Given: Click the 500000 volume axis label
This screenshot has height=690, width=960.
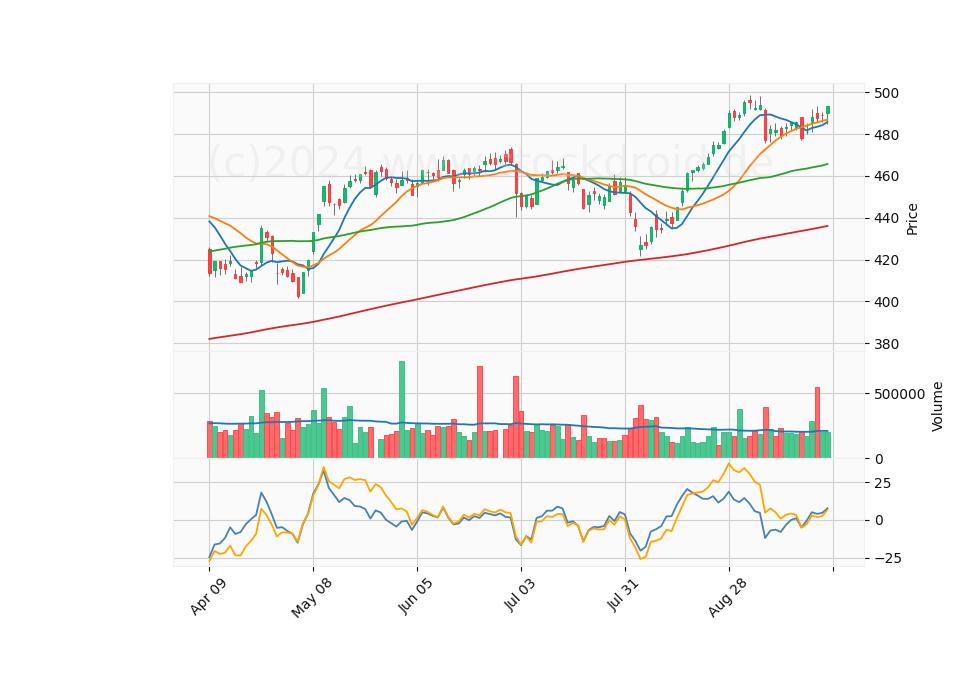Looking at the screenshot, I should click(x=899, y=394).
